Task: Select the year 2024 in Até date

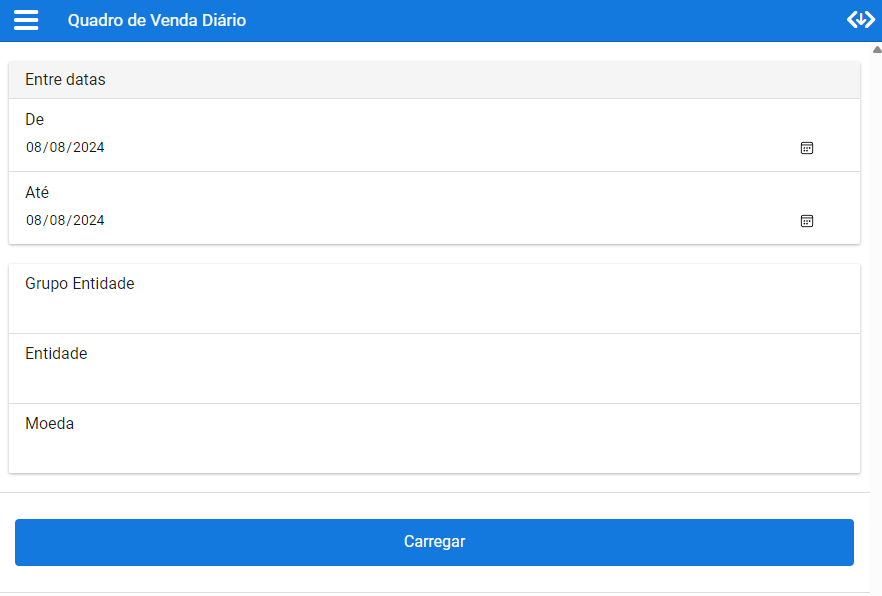Action: click(x=88, y=221)
